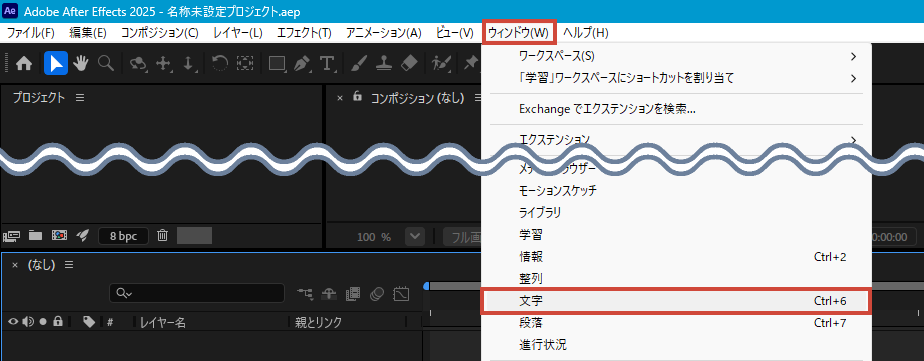Open the Project panel hamburger menu
Viewport: 924px width, 361px height.
(80, 98)
